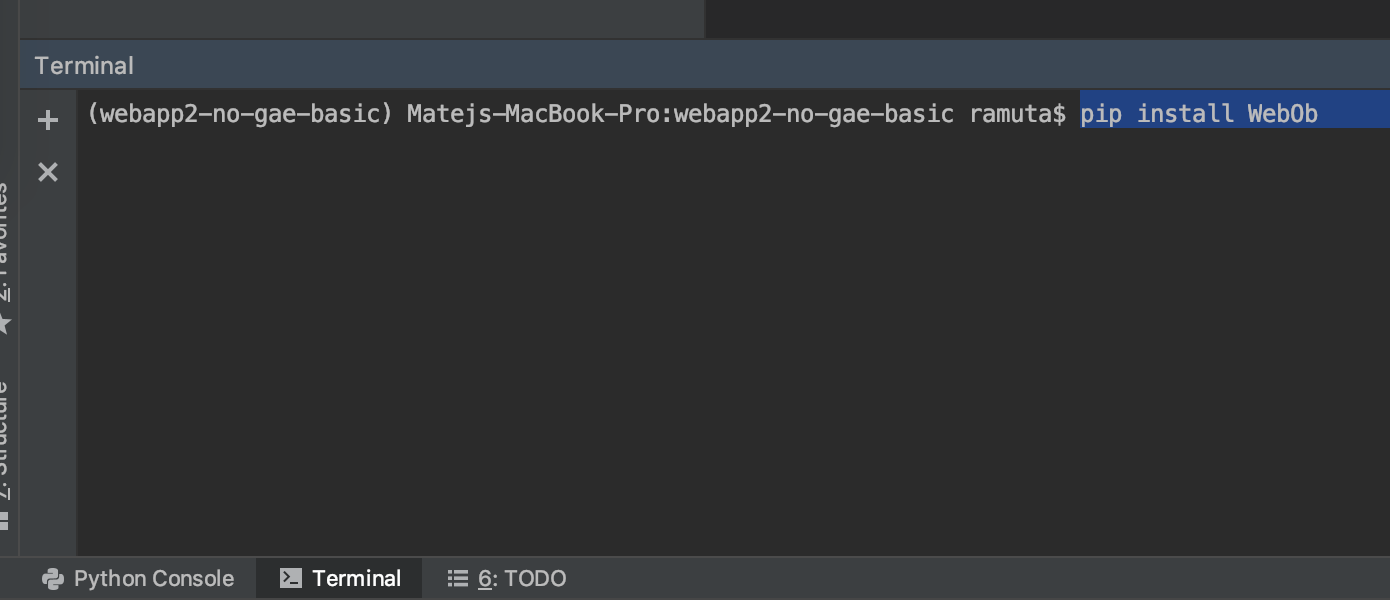Click the Terminal panel title bar text
This screenshot has width=1390, height=600.
click(x=84, y=65)
